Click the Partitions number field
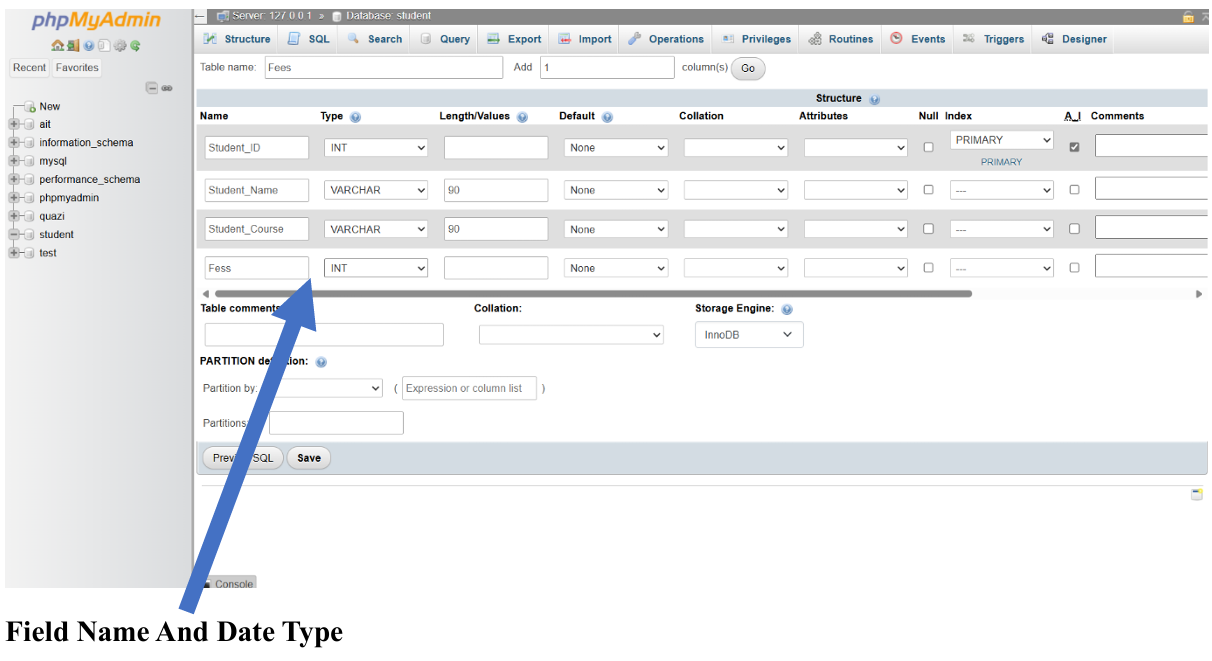Image resolution: width=1212 pixels, height=661 pixels. click(336, 423)
